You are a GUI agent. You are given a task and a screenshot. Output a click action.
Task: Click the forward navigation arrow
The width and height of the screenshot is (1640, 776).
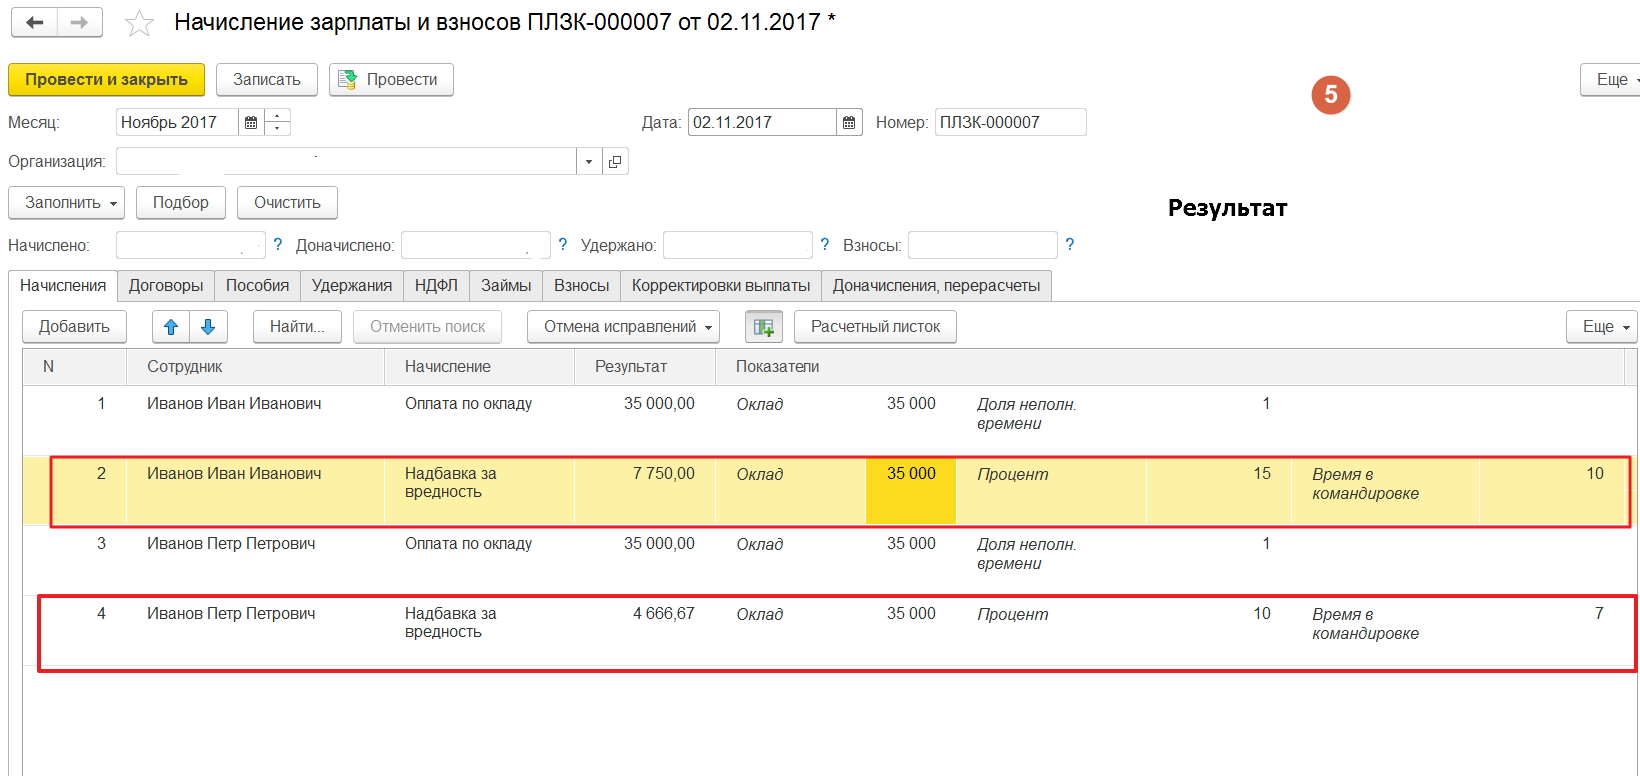(80, 22)
